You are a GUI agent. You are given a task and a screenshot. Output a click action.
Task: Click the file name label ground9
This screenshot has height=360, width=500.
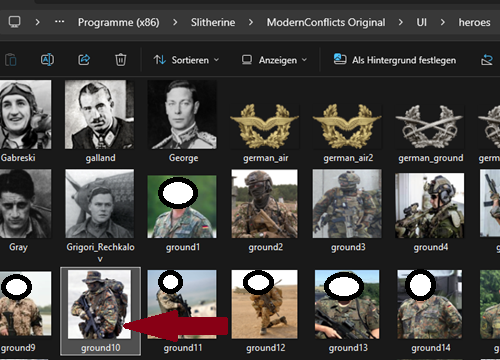18,348
